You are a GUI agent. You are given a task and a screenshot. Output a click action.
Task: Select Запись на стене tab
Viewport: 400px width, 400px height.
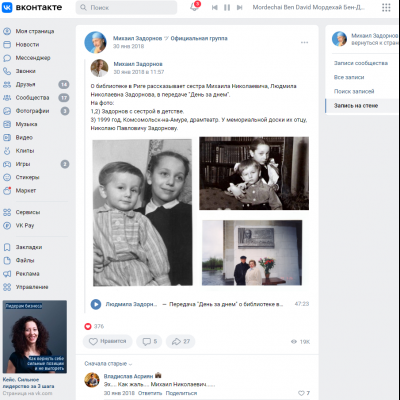(x=362, y=106)
